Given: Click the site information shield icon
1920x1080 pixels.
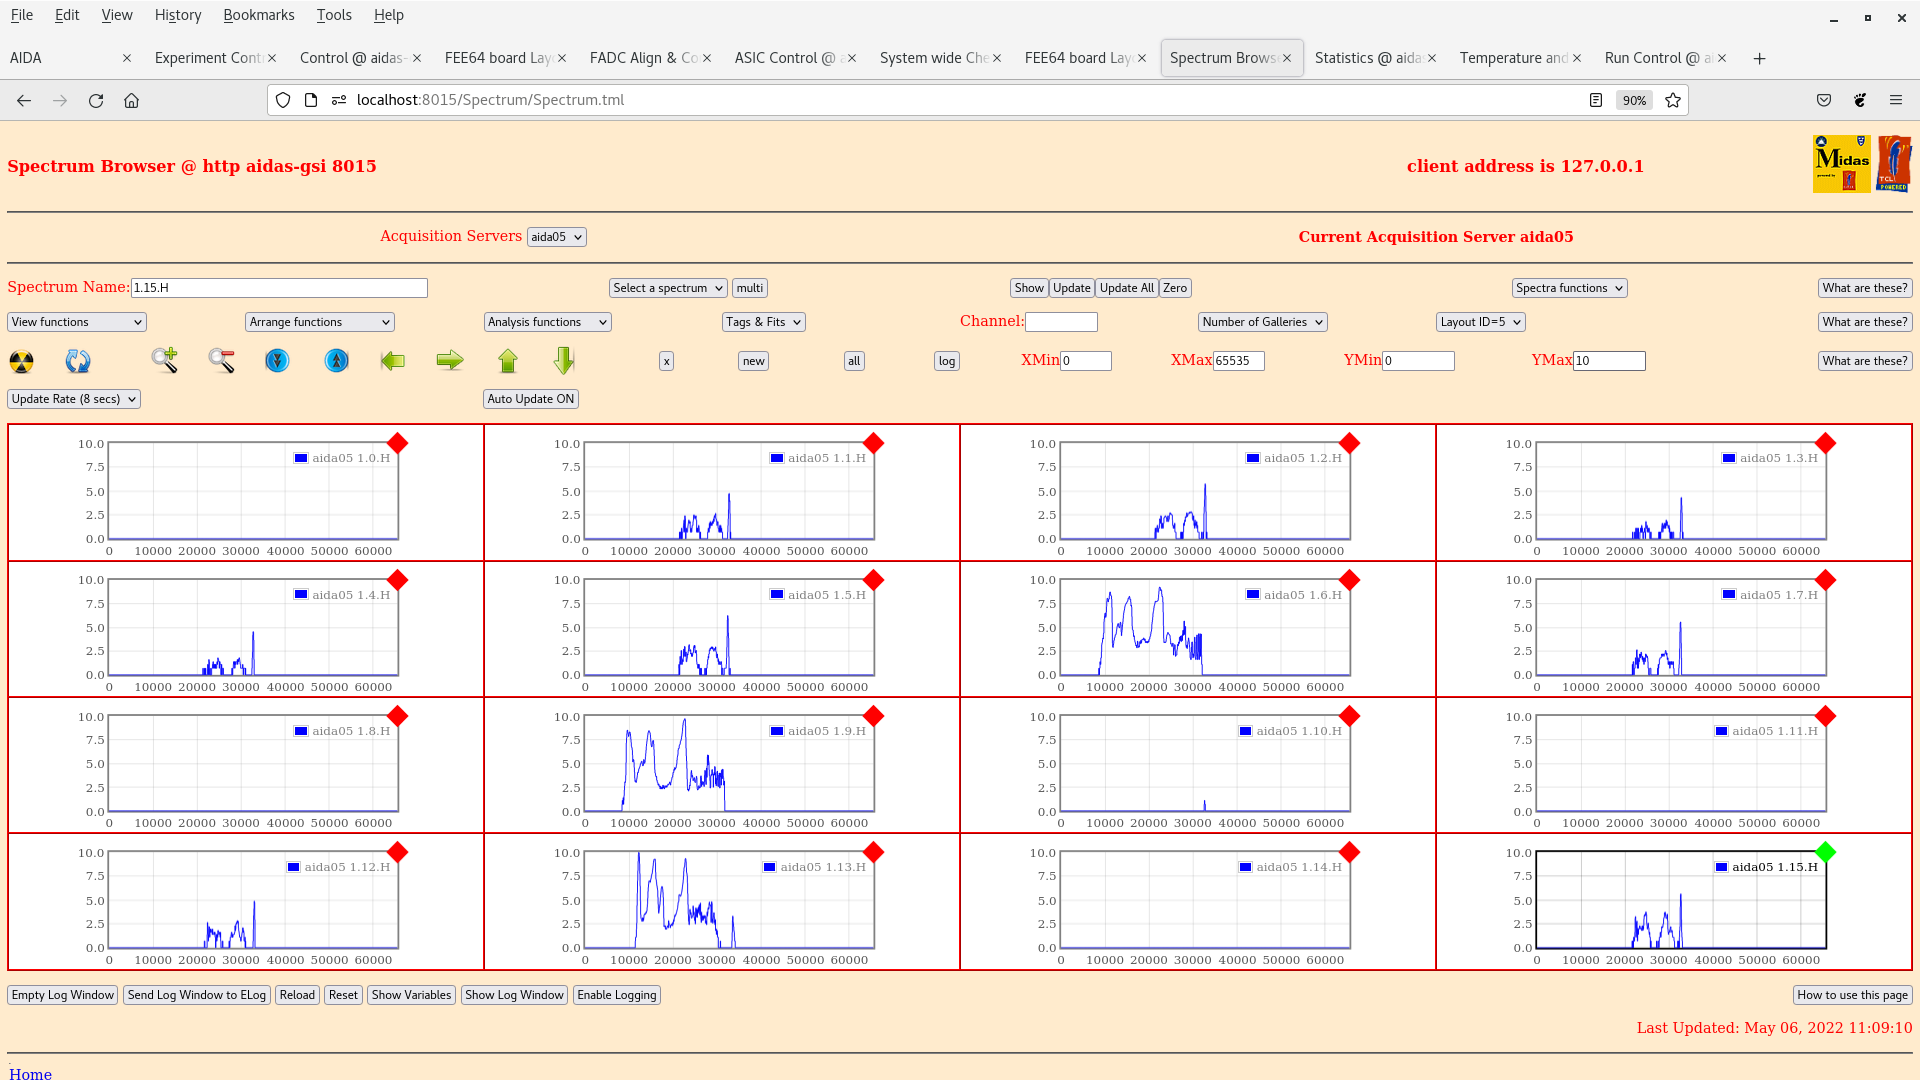Looking at the screenshot, I should pyautogui.click(x=283, y=100).
